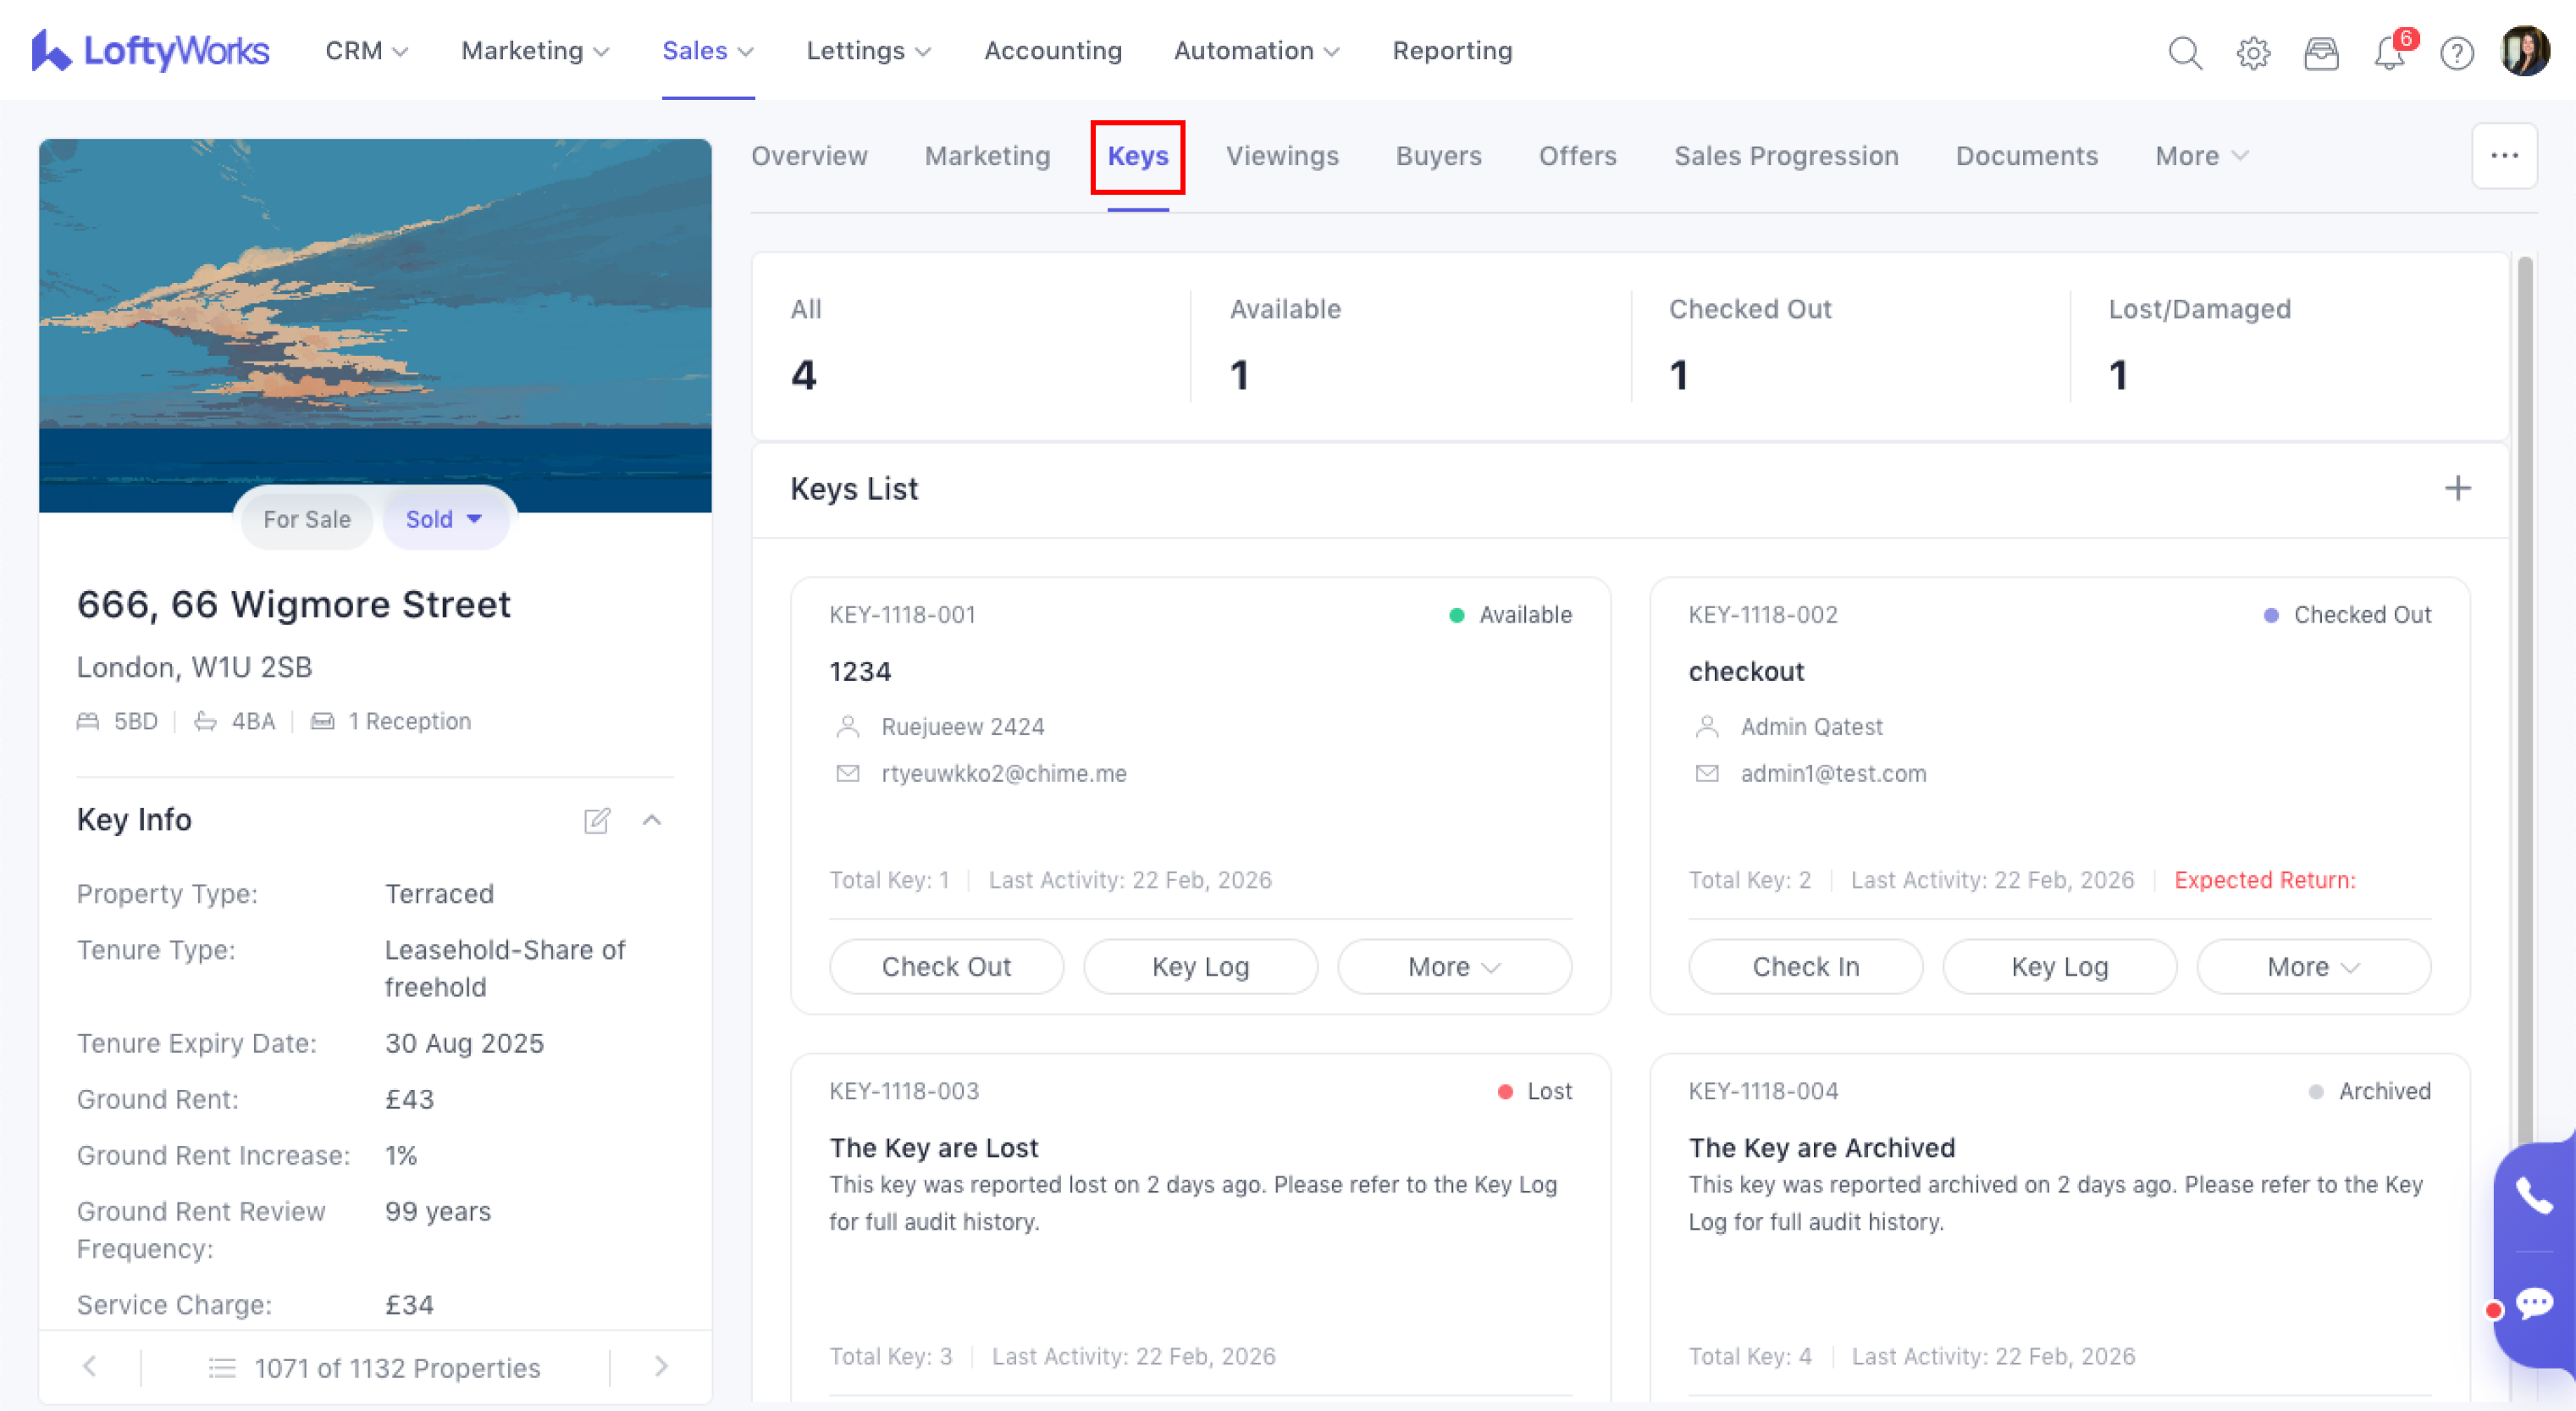Open the phone dialer widget
Viewport: 2576px width, 1411px height.
tap(2534, 1195)
